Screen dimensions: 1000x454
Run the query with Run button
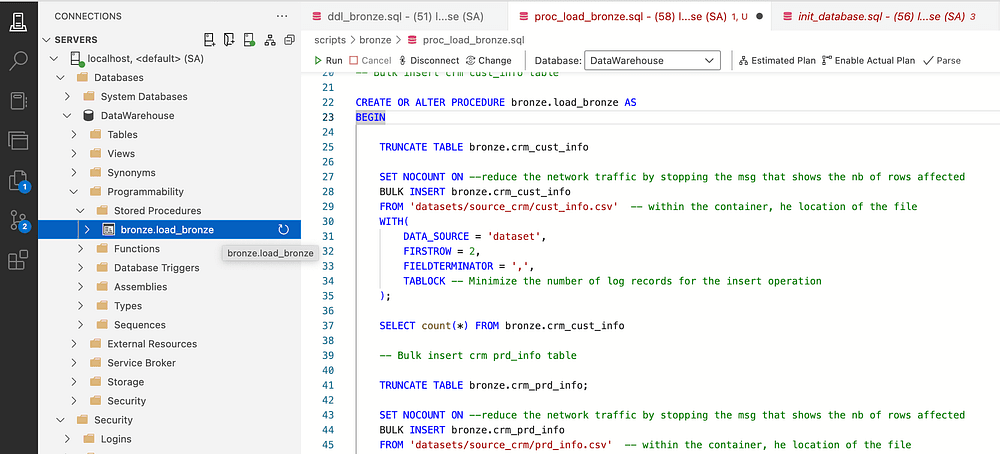click(329, 61)
